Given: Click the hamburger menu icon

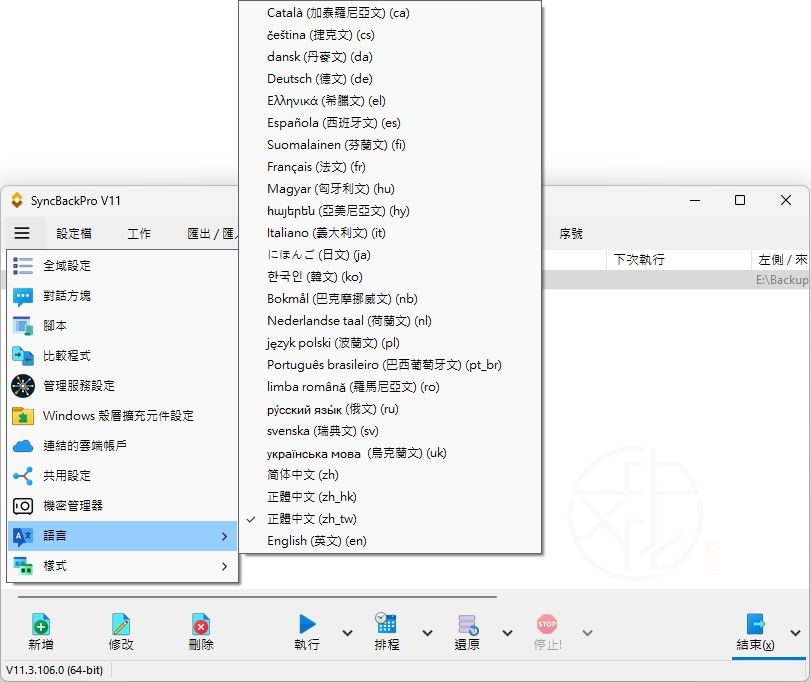Looking at the screenshot, I should coord(22,233).
